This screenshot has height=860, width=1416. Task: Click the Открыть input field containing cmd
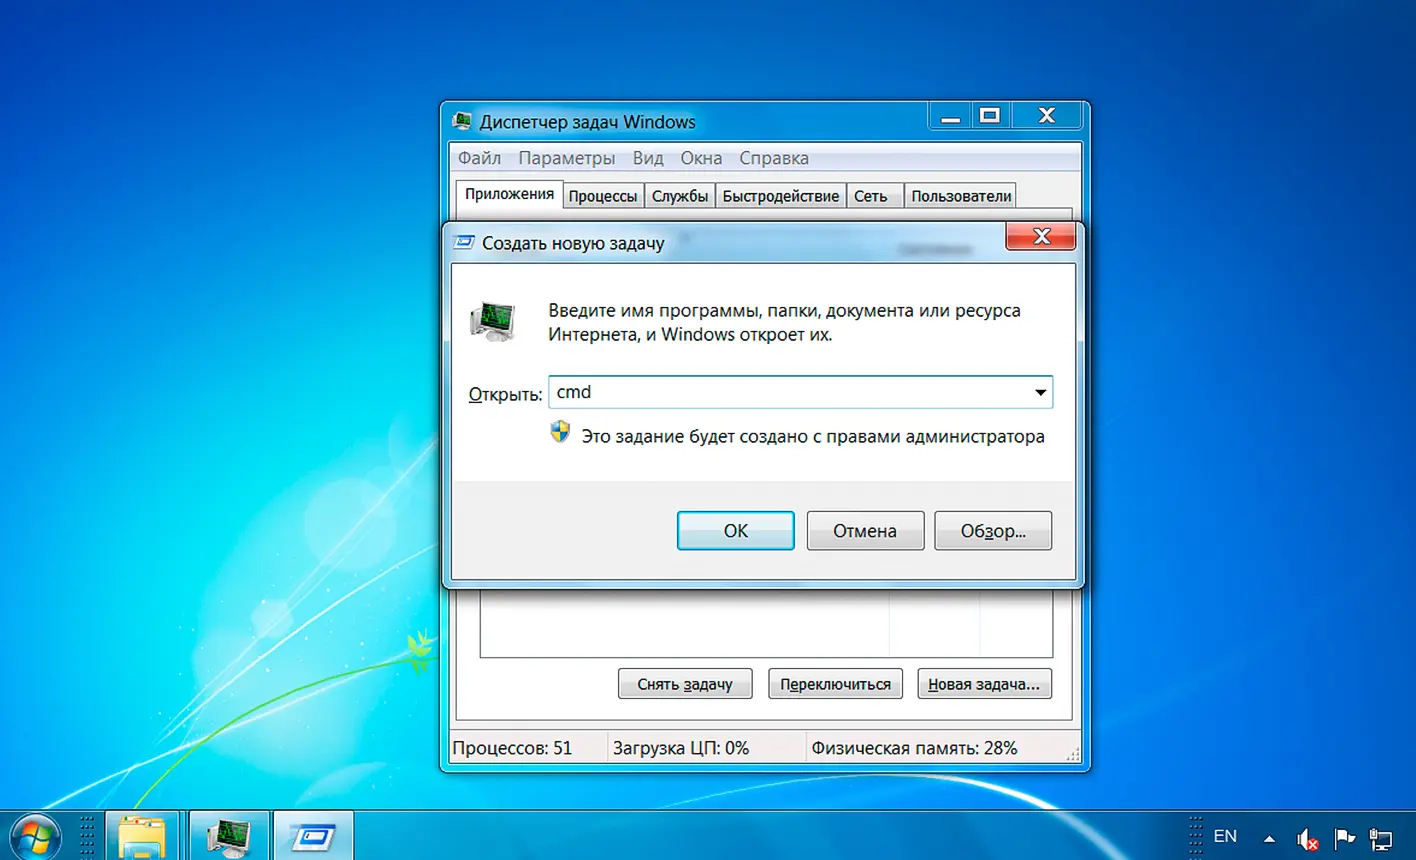[800, 393]
